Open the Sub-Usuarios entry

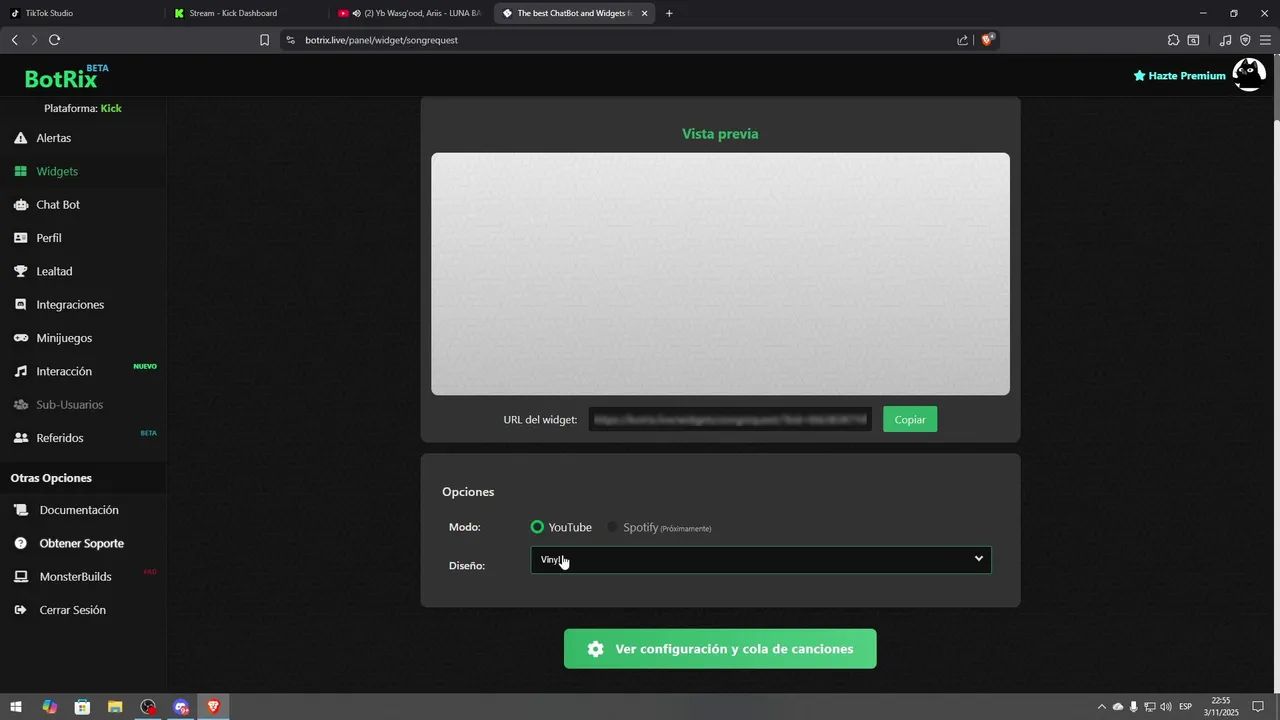tap(69, 404)
